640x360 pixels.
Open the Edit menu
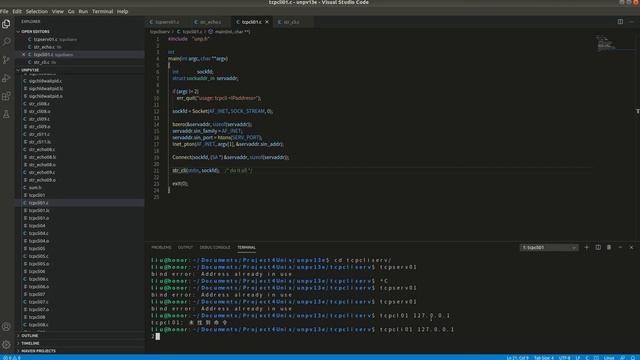pyautogui.click(x=17, y=11)
